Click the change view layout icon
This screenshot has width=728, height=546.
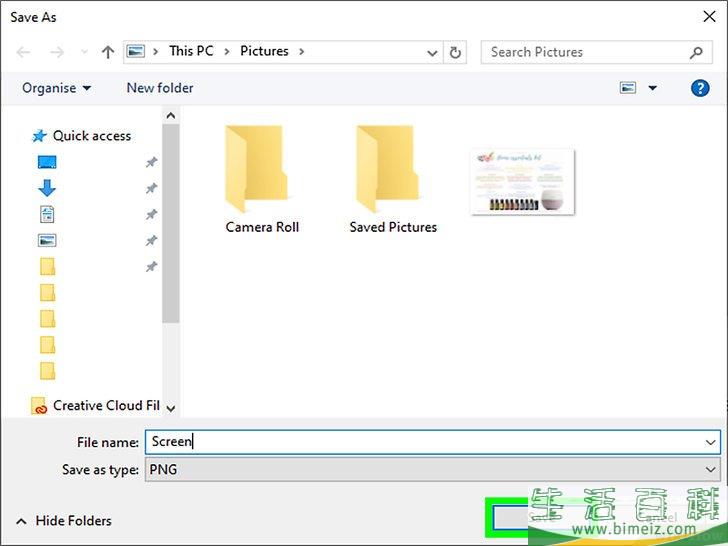click(x=628, y=88)
